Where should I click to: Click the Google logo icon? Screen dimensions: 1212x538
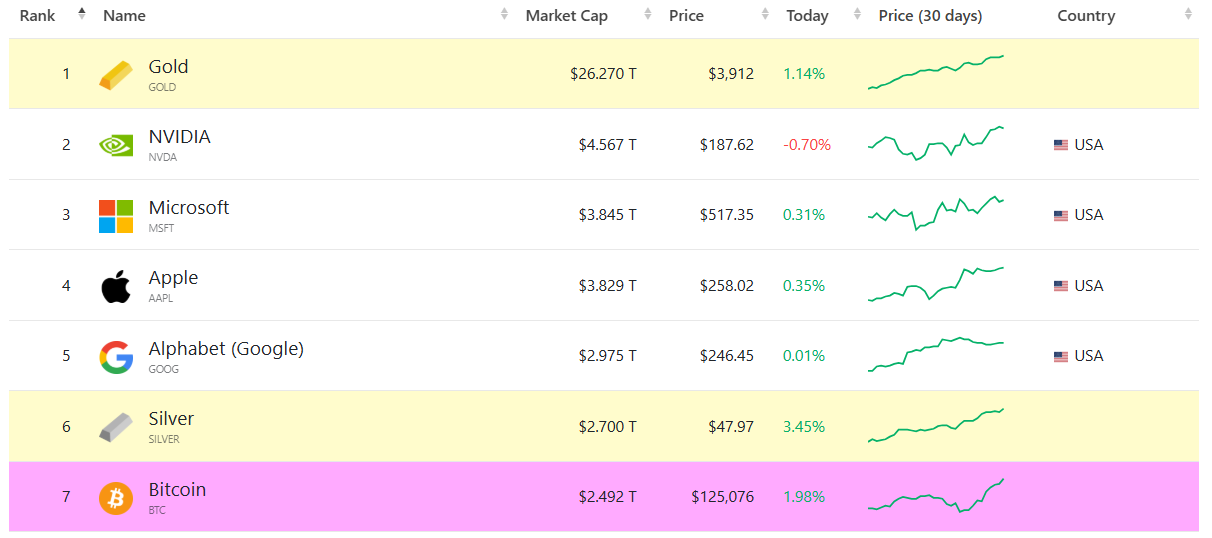(x=115, y=357)
